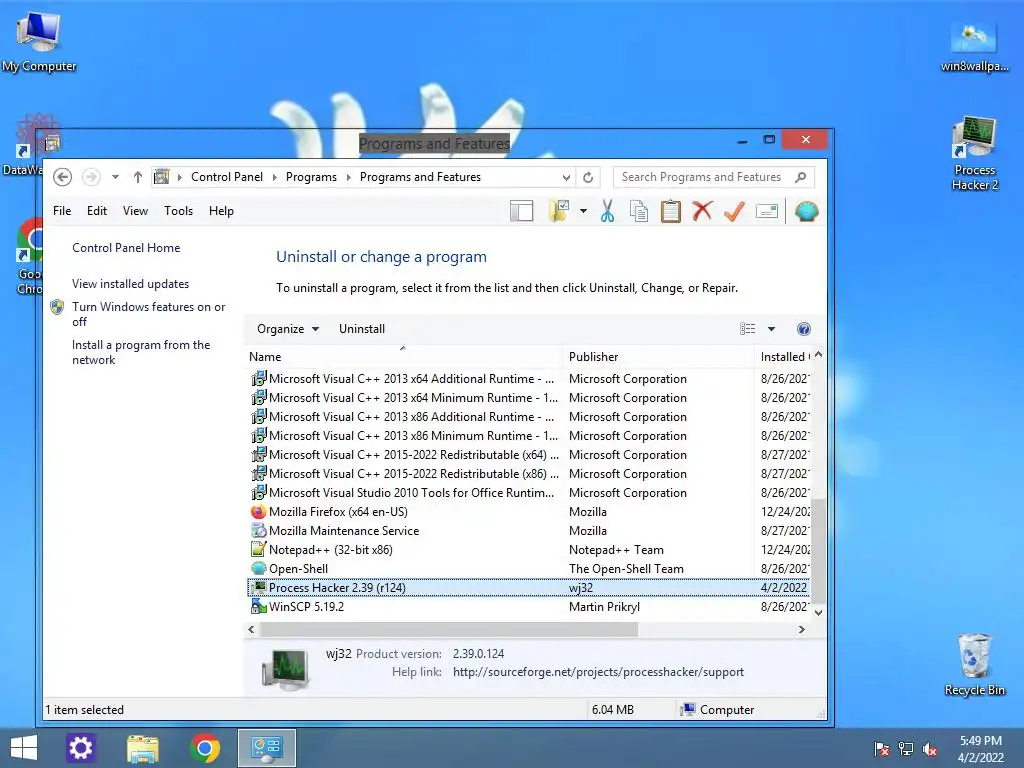
Task: Select Notepad++ (32-bit x86) entry
Action: click(528, 549)
